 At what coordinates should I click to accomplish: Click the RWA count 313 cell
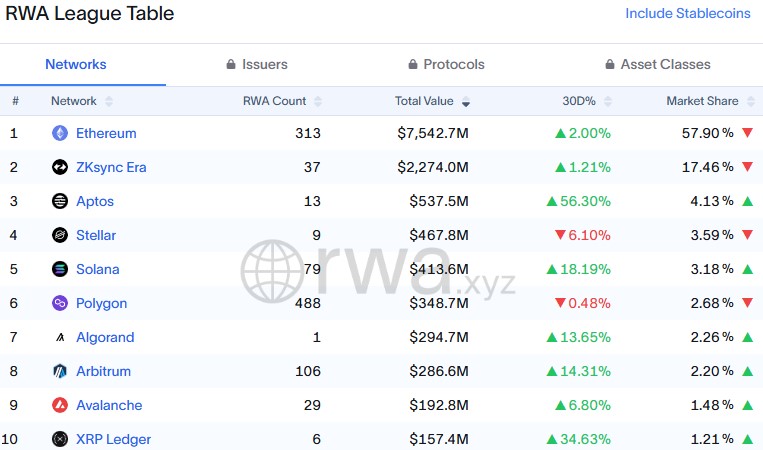[x=308, y=133]
